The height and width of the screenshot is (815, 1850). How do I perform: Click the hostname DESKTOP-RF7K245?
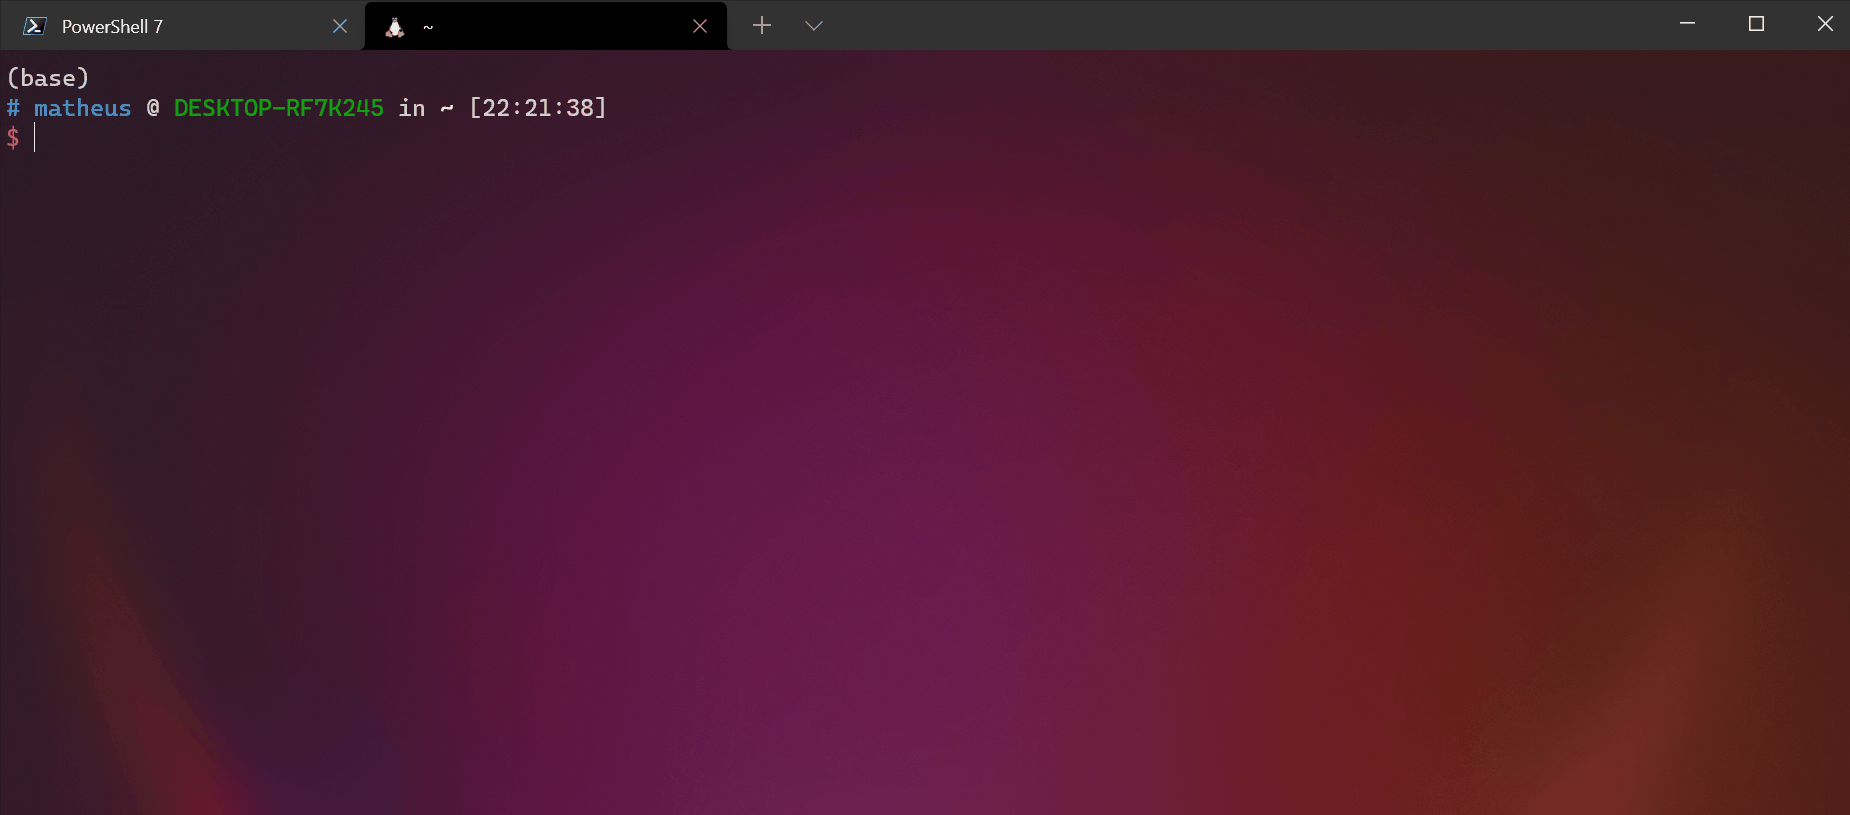(x=279, y=108)
